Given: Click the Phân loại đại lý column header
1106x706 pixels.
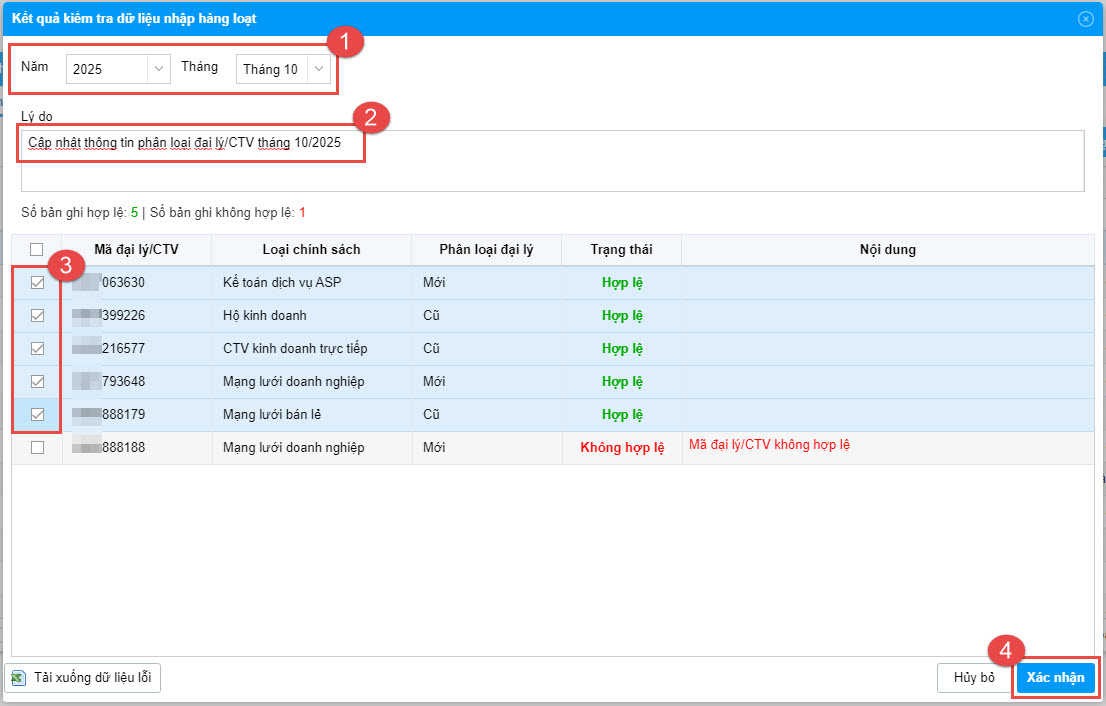Looking at the screenshot, I should coord(486,249).
